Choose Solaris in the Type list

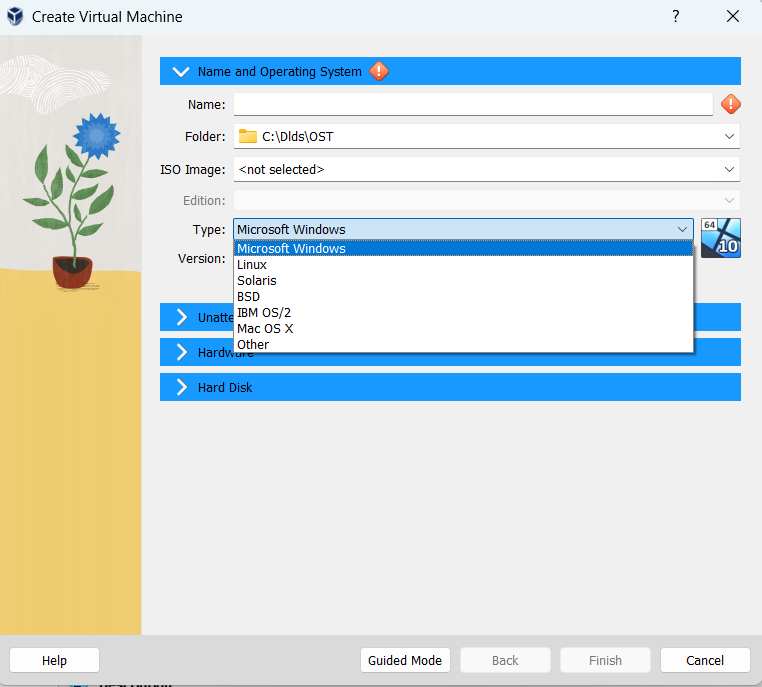pos(464,281)
